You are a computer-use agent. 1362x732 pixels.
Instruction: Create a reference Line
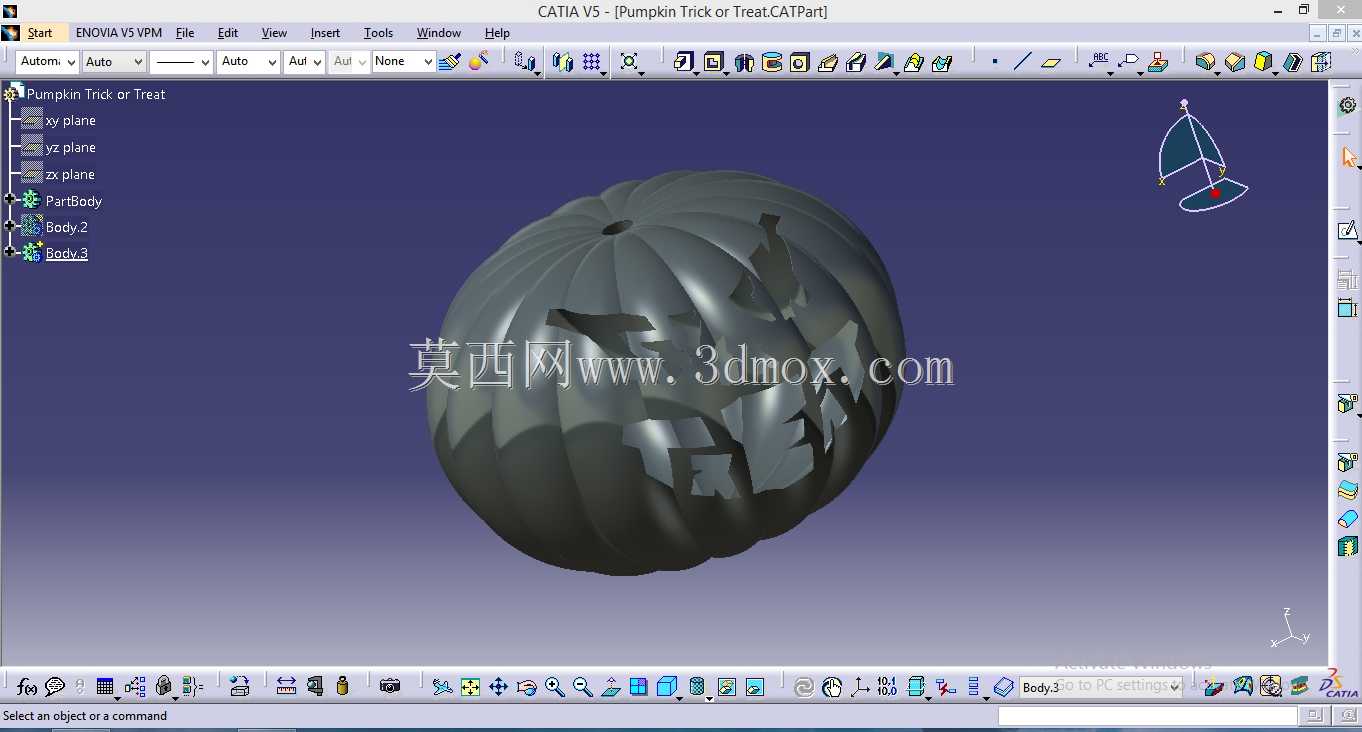1022,62
